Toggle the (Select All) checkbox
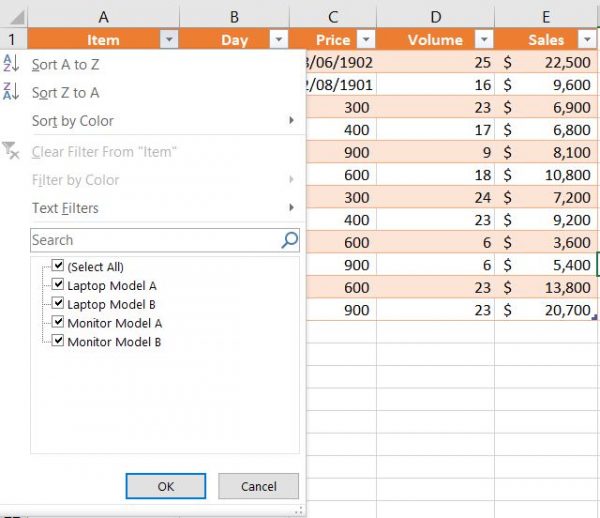600x518 pixels. point(57,266)
